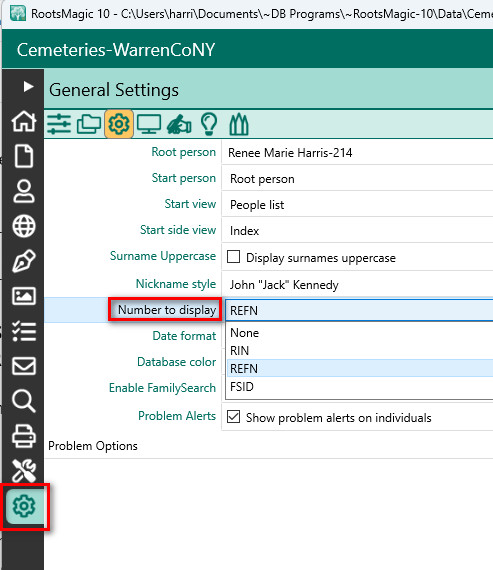Click the Root person field Renee Marie Harris-214
493x570 pixels.
click(357, 152)
